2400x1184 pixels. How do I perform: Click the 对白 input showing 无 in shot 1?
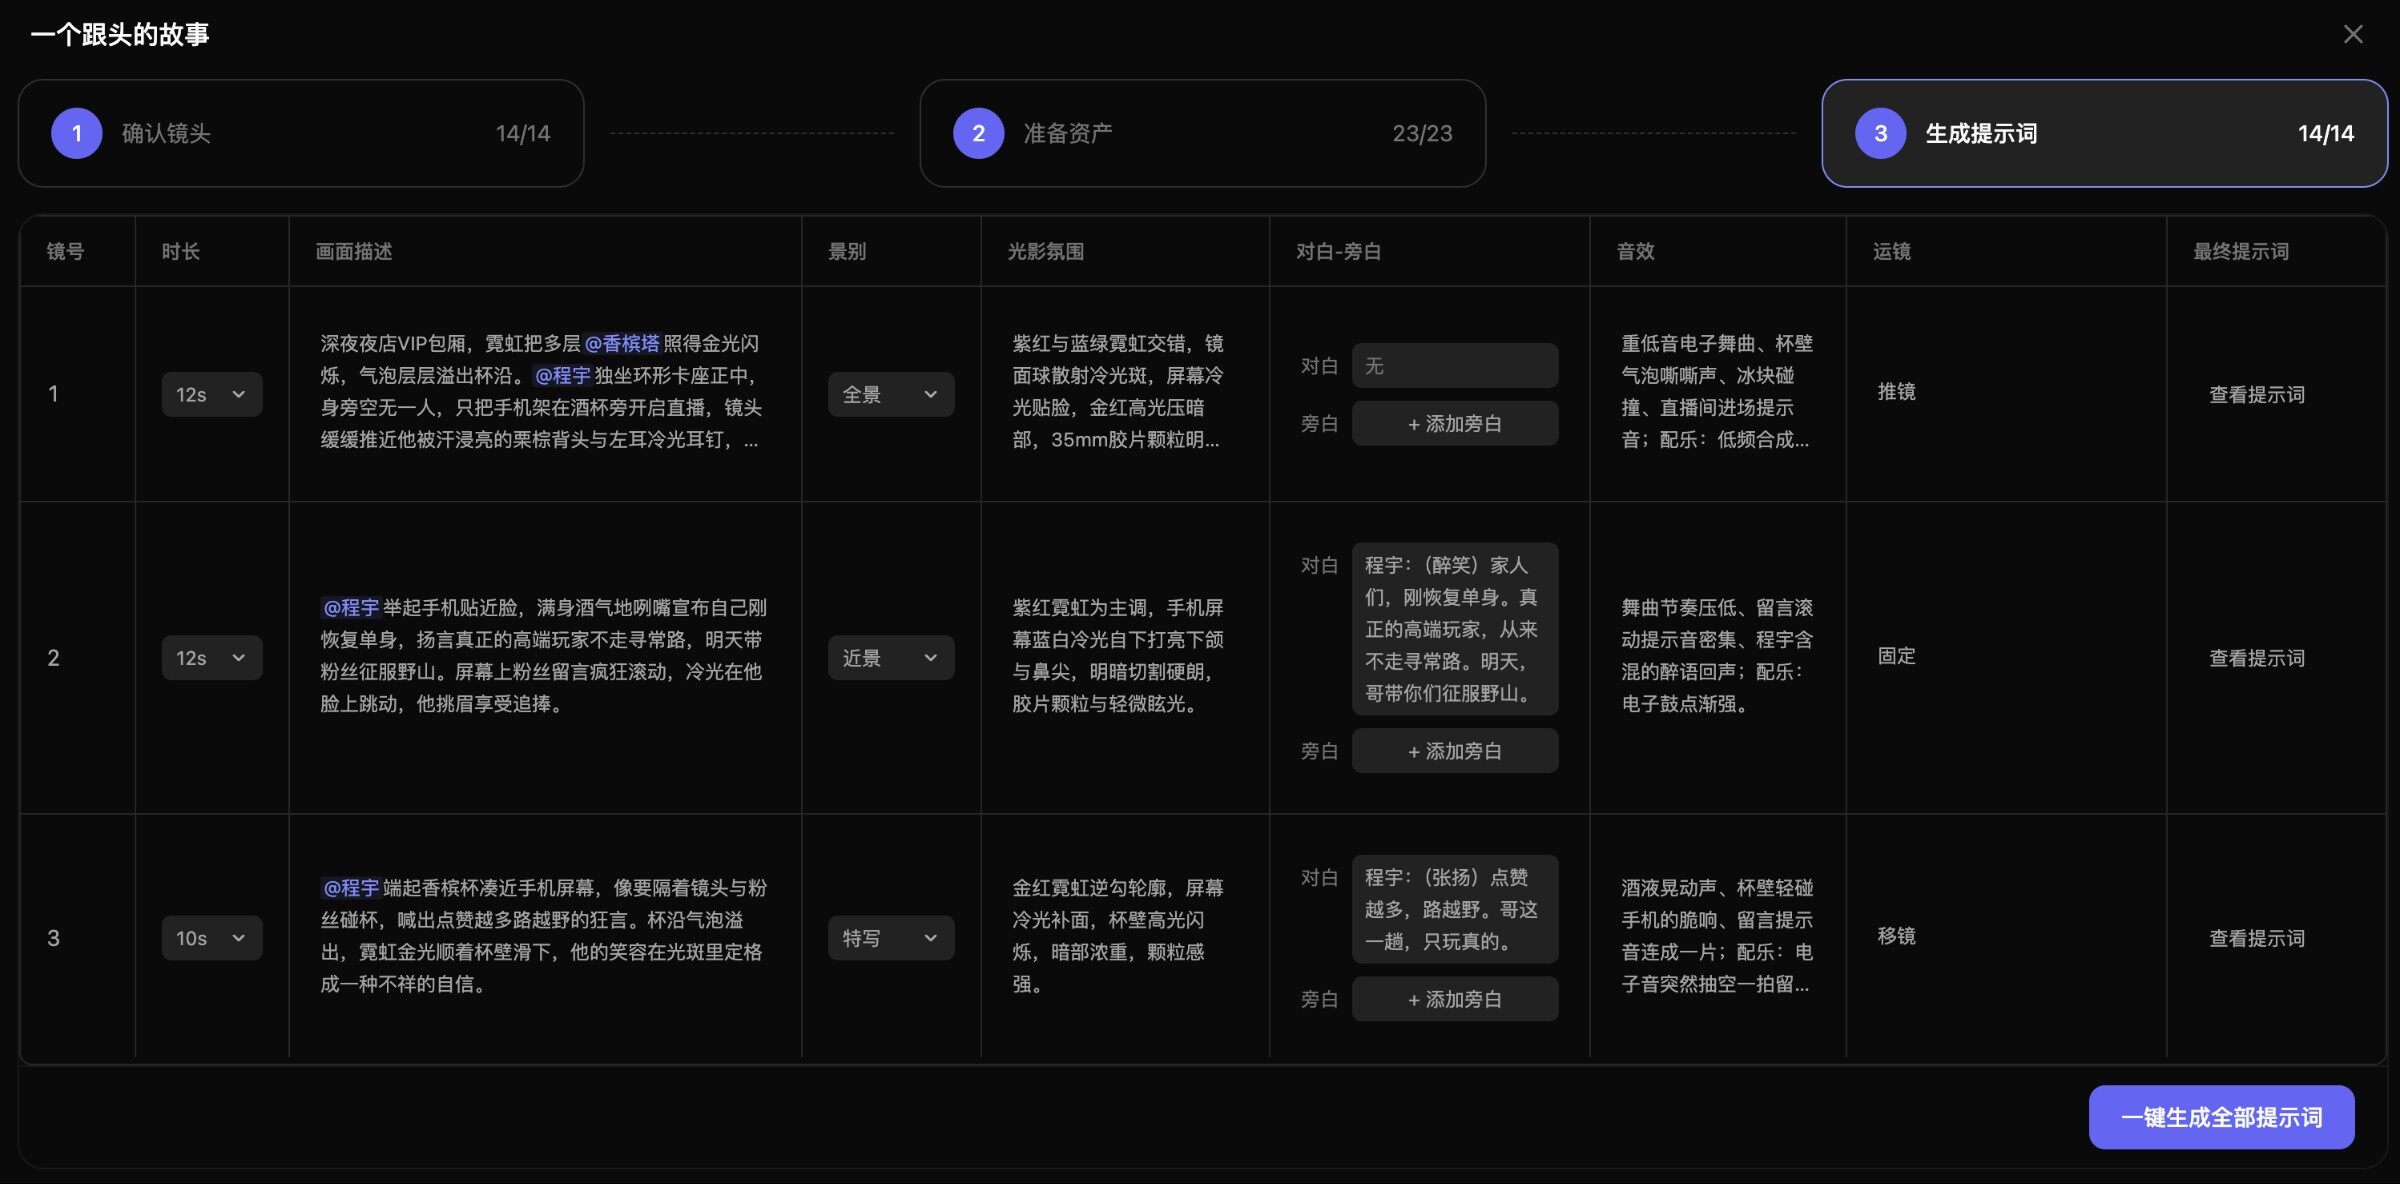click(x=1455, y=366)
